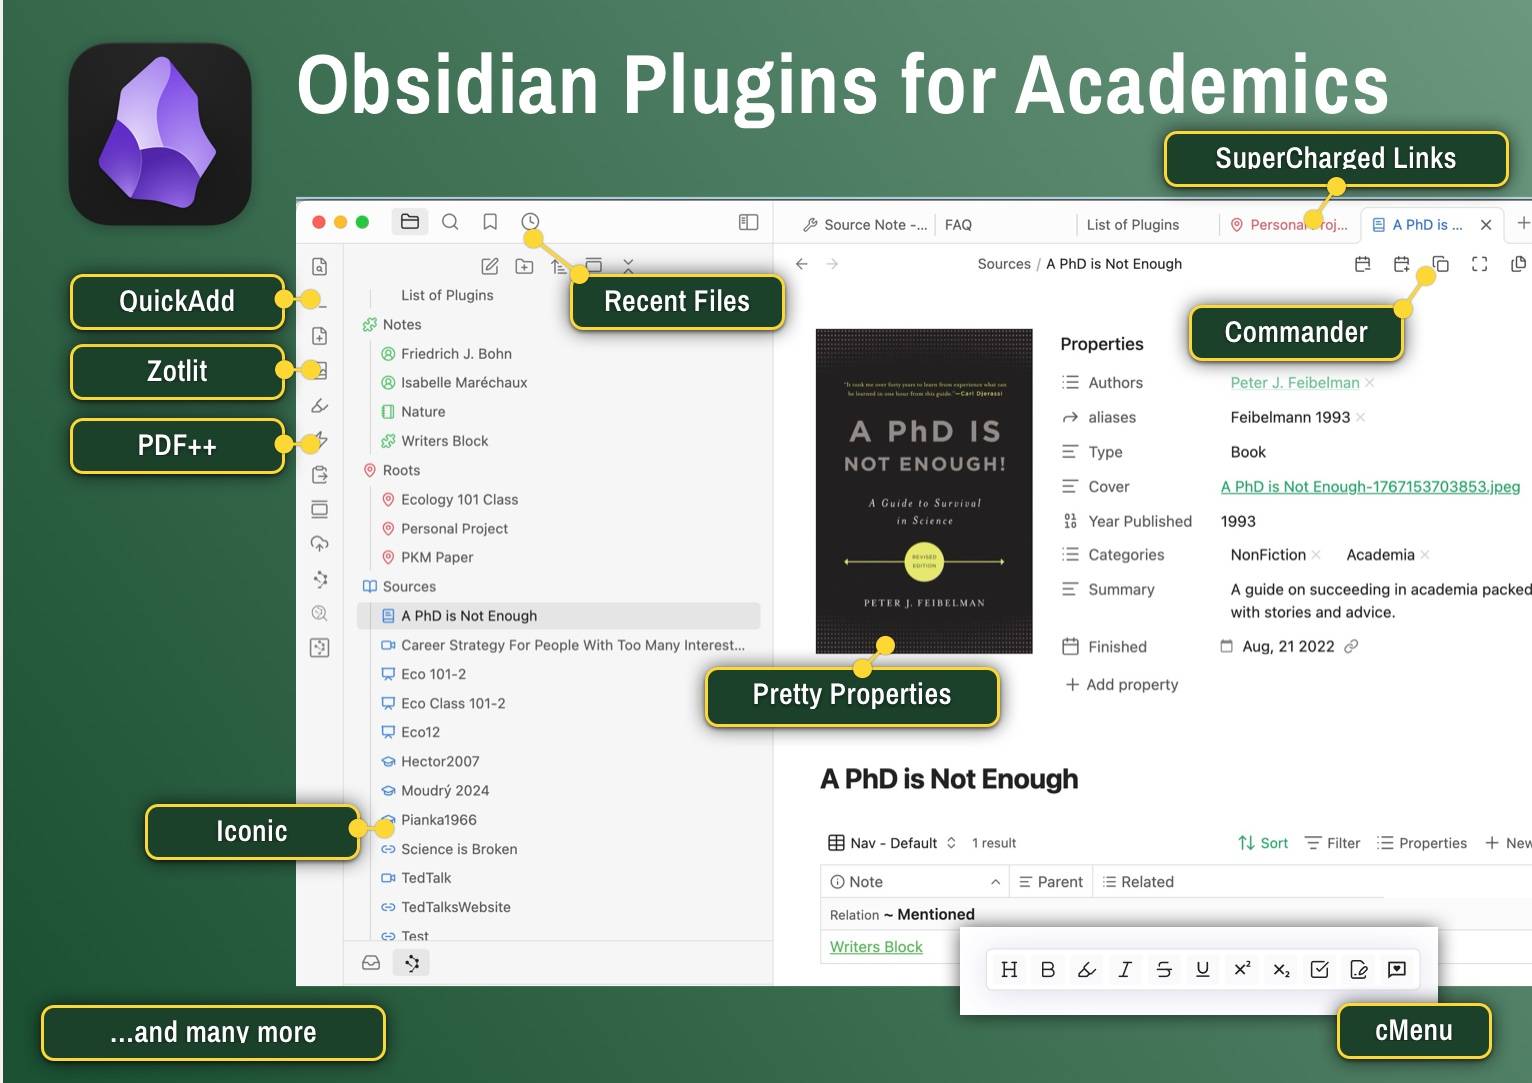The image size is (1532, 1083).
Task: Click the new note pencil icon
Action: [x=490, y=266]
